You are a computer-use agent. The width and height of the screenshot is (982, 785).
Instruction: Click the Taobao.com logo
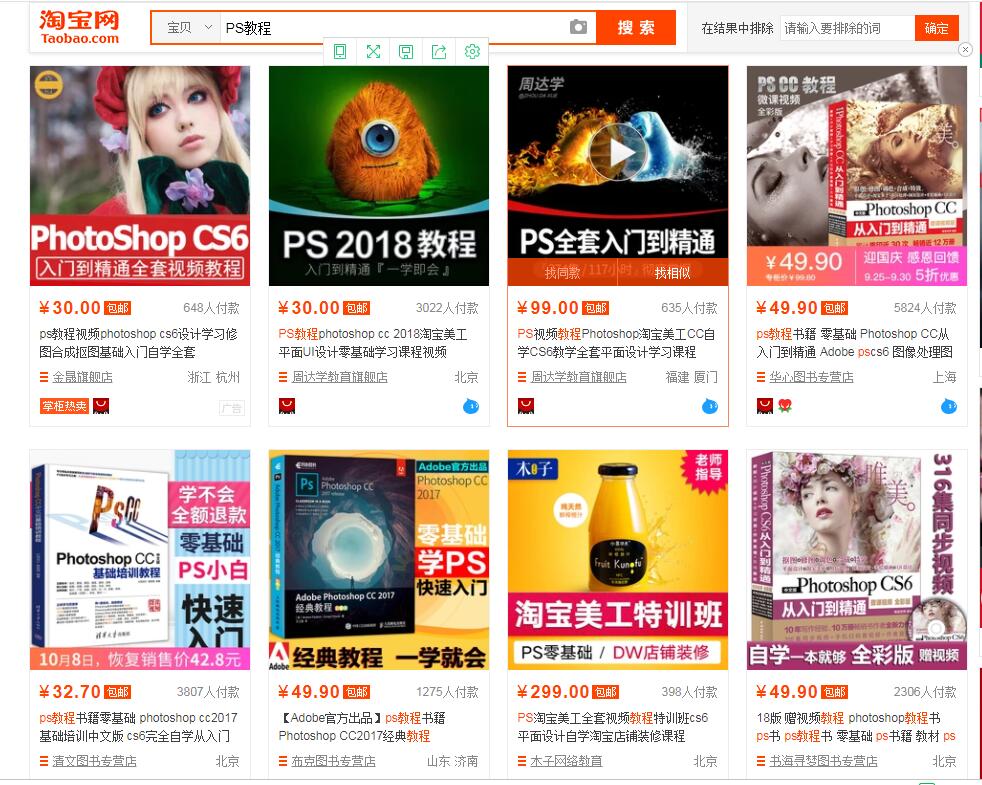(x=80, y=27)
